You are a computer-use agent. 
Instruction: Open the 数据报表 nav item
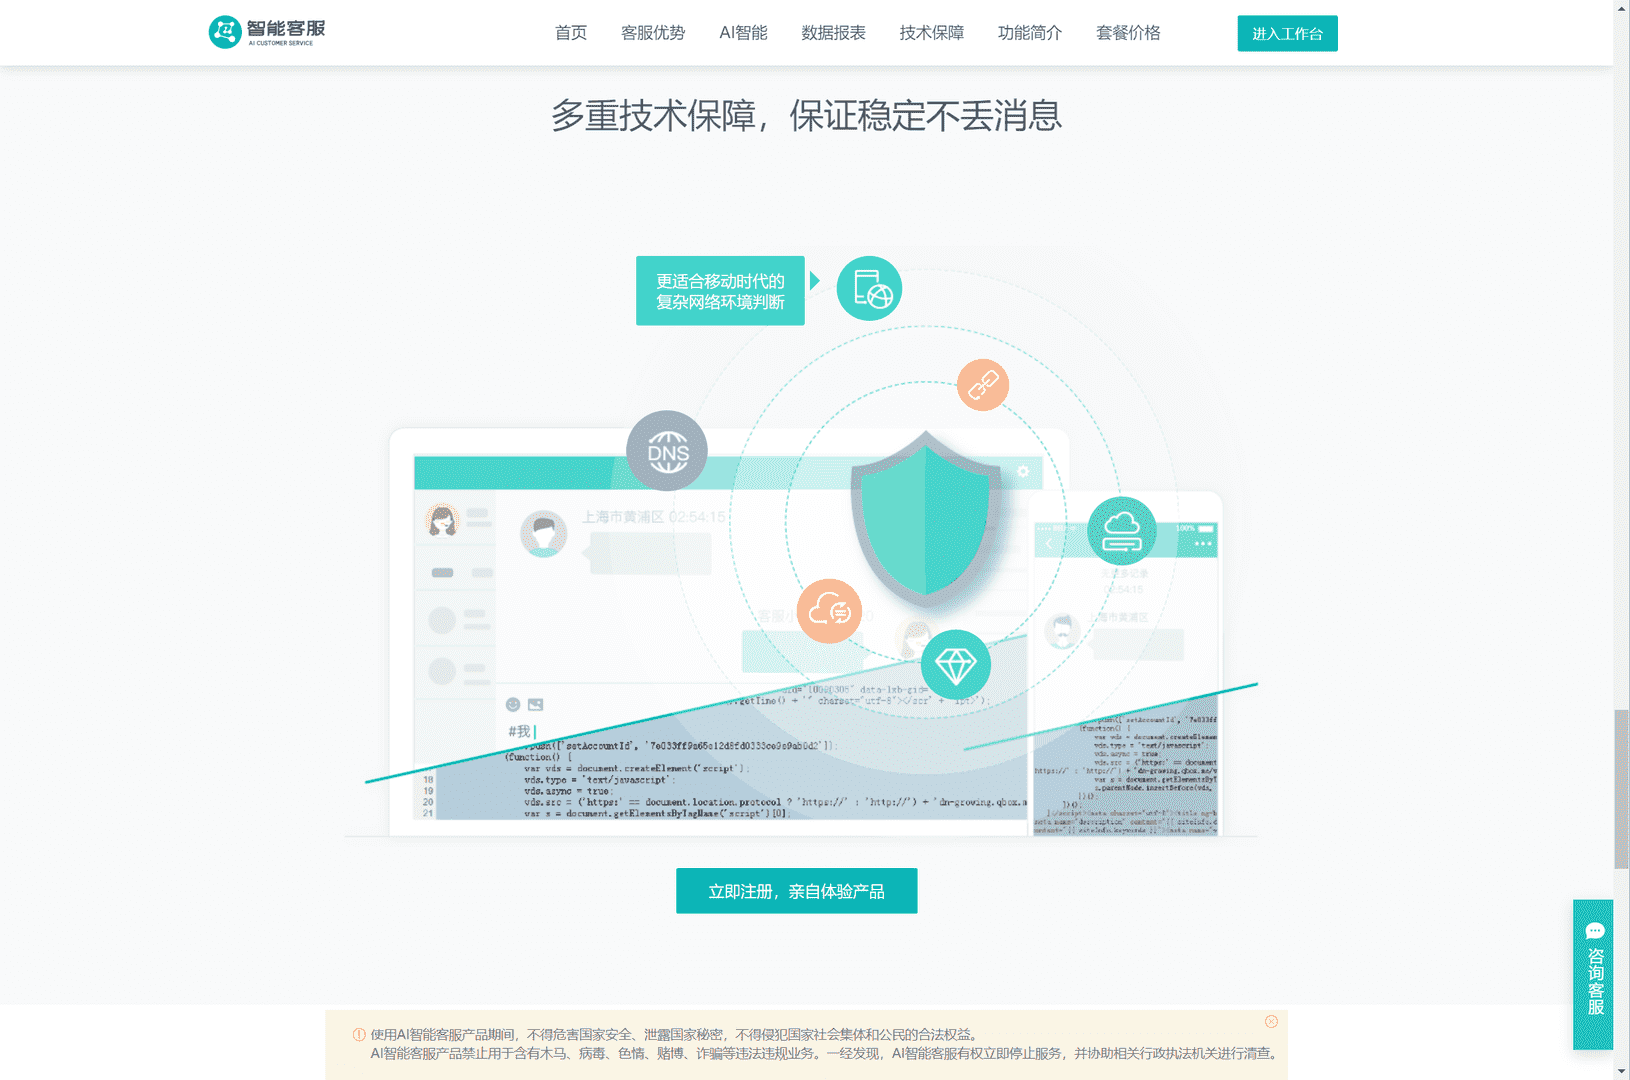(833, 33)
